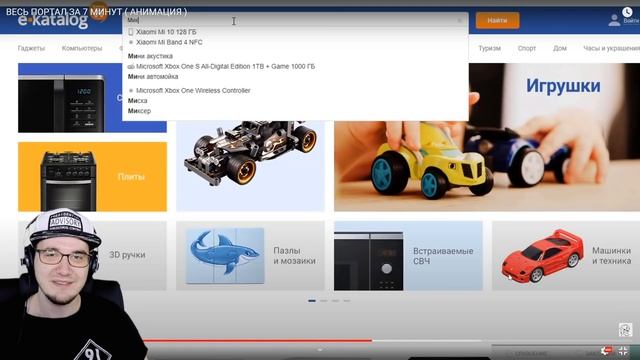This screenshot has height=360, width=640.
Task: Click the channel watermark icon above controls
Action: [x=625, y=330]
